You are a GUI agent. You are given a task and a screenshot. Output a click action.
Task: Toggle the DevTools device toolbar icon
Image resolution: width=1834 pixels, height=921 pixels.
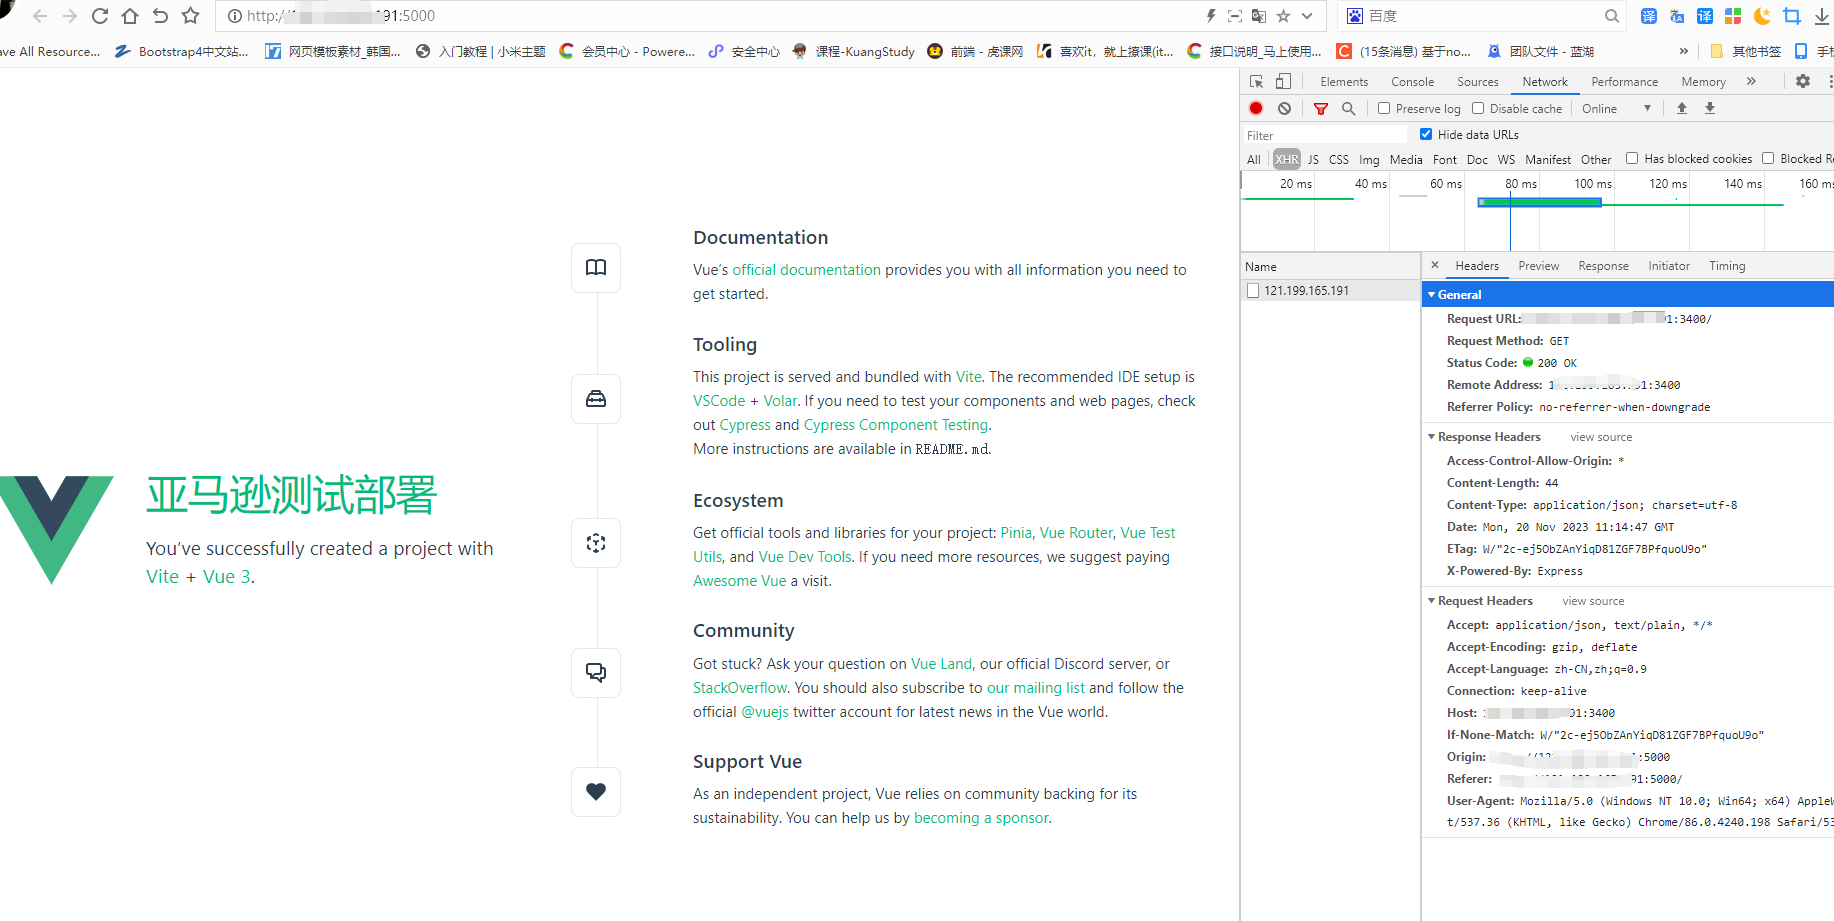point(1284,82)
